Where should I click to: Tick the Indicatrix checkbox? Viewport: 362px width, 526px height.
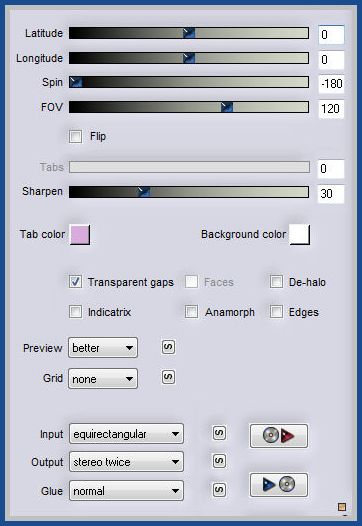point(75,312)
